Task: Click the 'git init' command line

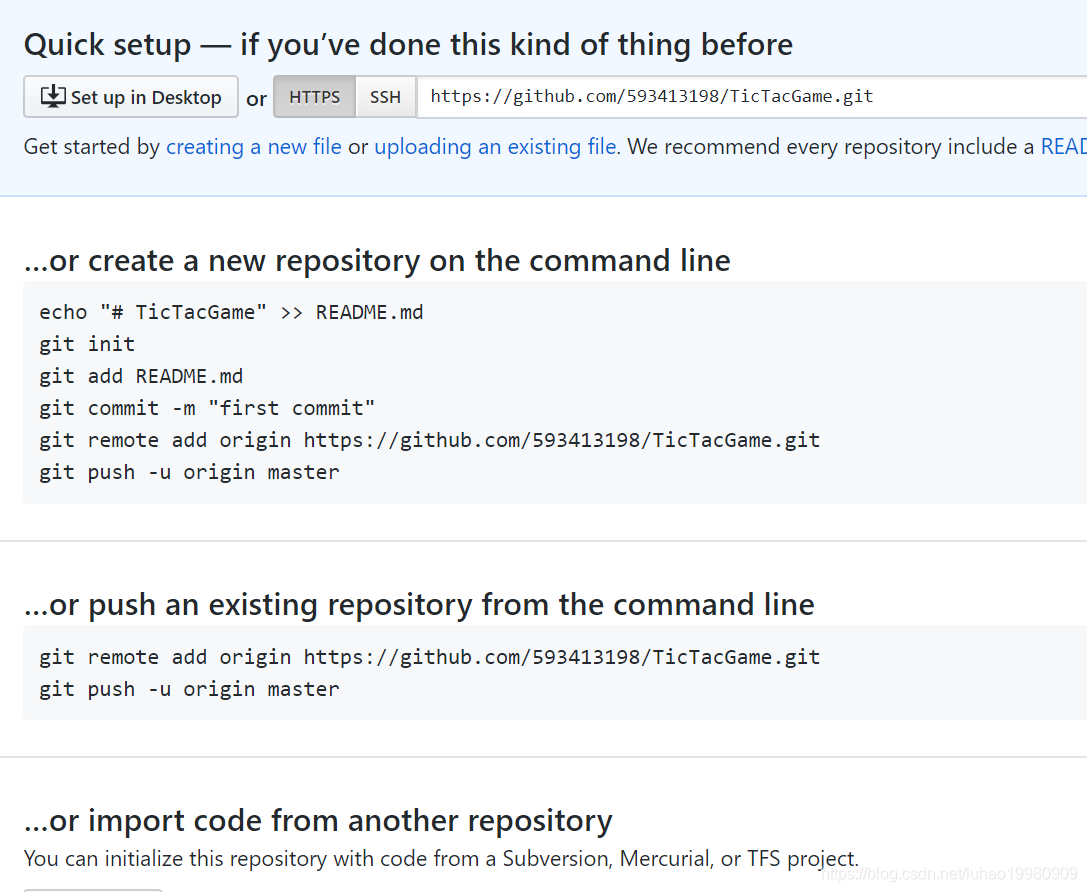Action: tap(87, 344)
